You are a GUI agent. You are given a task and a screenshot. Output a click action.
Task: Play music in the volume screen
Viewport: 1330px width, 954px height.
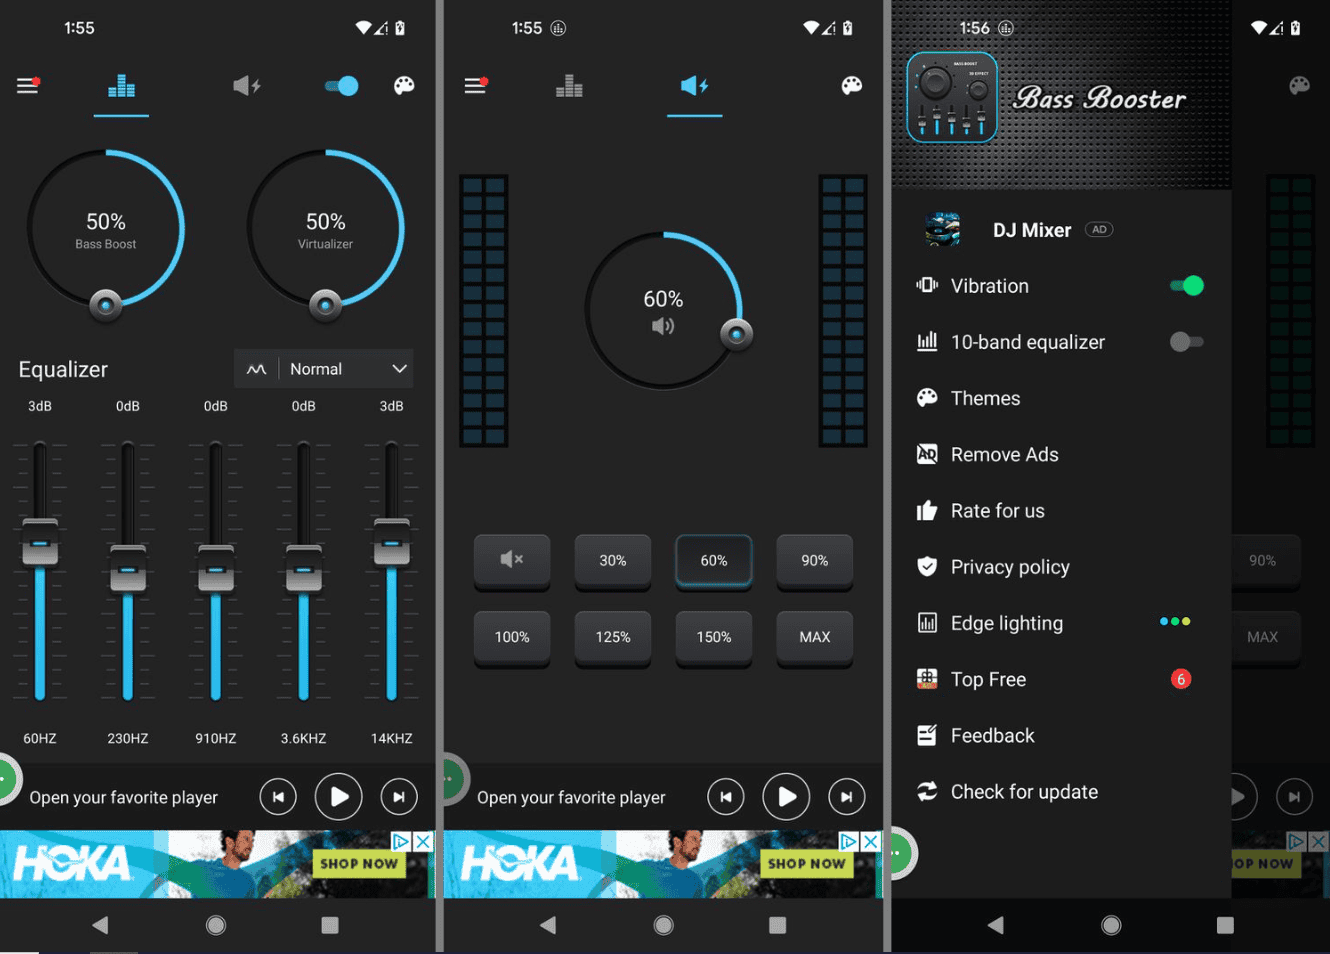787,797
